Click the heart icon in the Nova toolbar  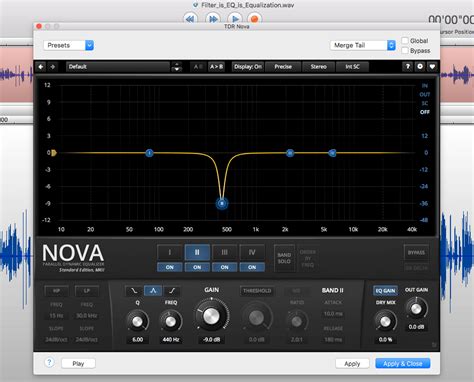(432, 67)
